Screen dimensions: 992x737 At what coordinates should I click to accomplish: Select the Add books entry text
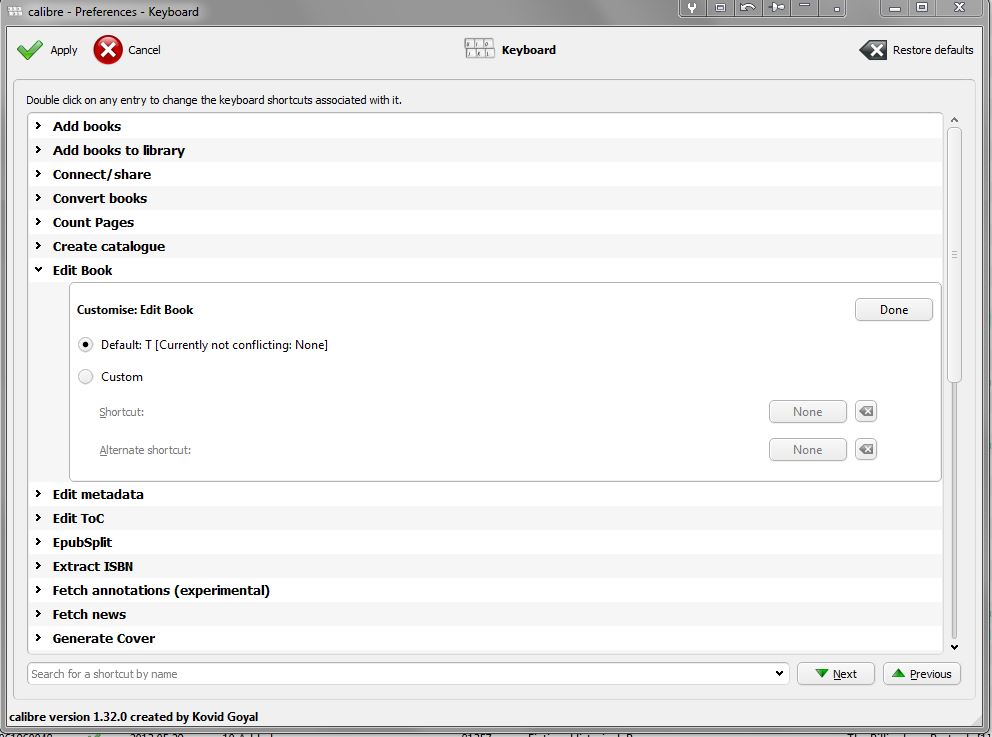(x=87, y=127)
